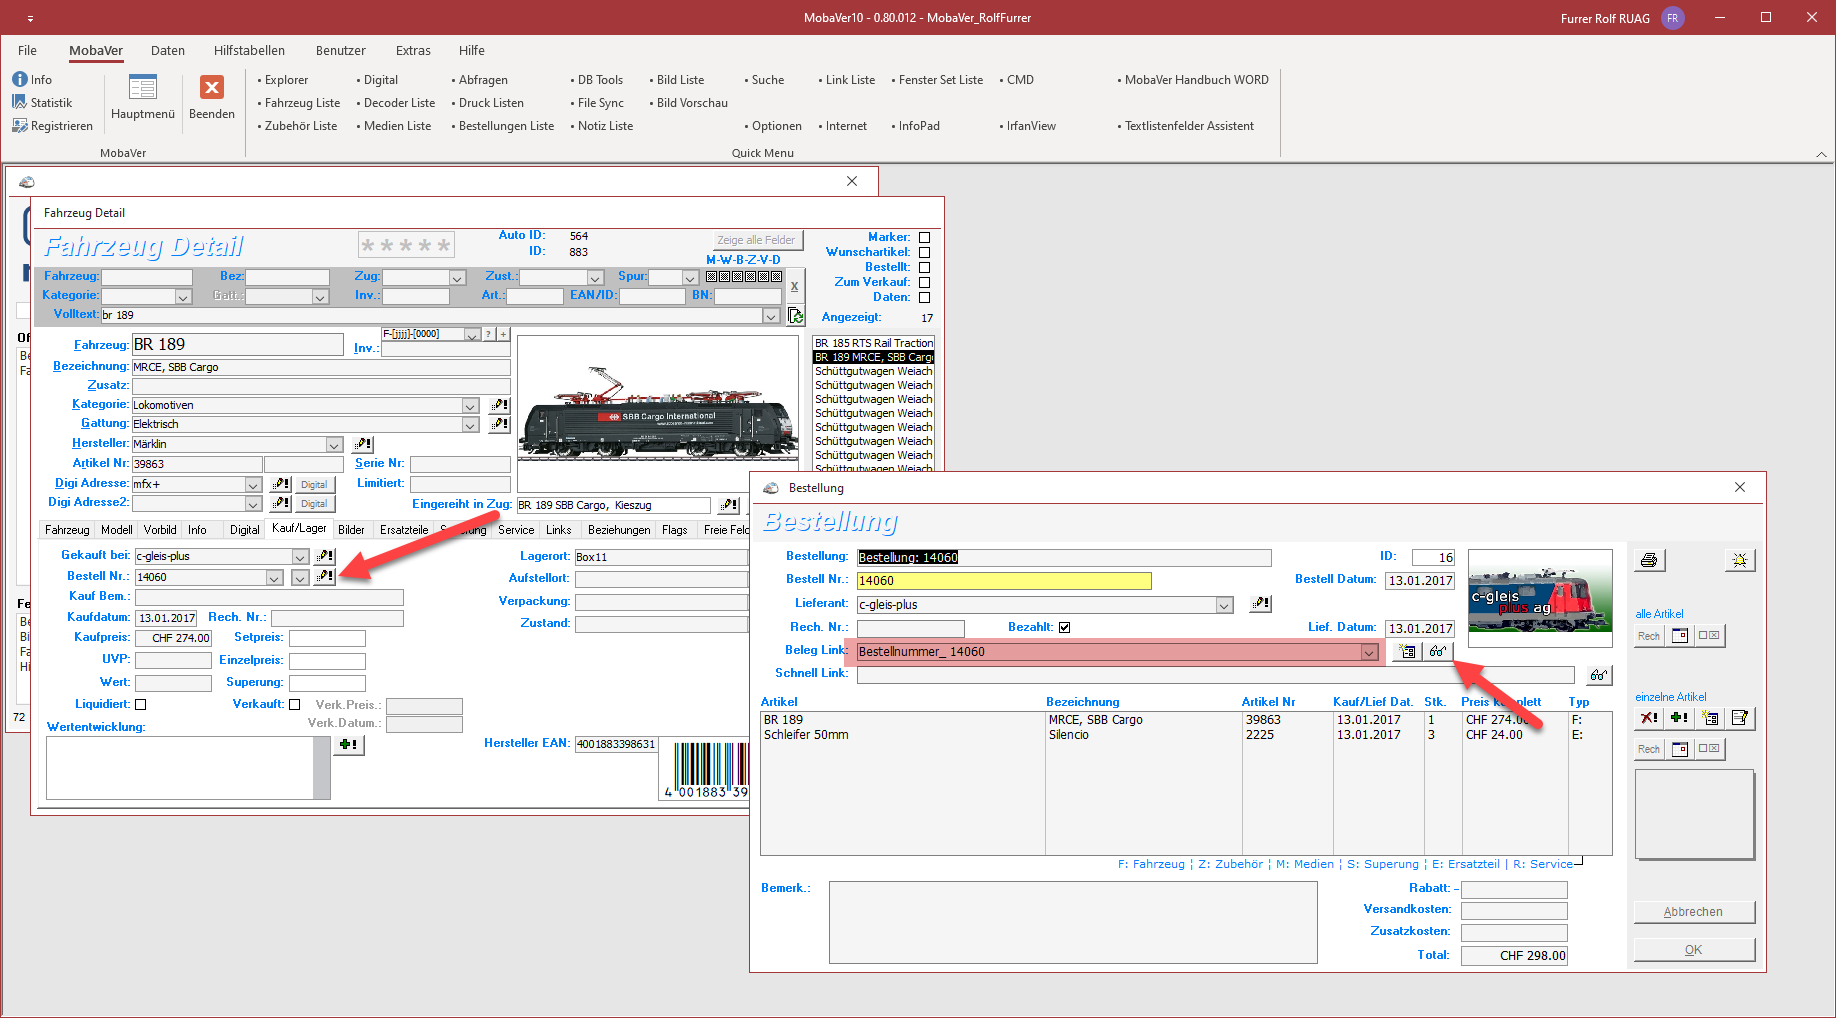Click the Bemerk. text area in Bestellung
Viewport: 1836px width, 1018px height.
click(x=1073, y=922)
